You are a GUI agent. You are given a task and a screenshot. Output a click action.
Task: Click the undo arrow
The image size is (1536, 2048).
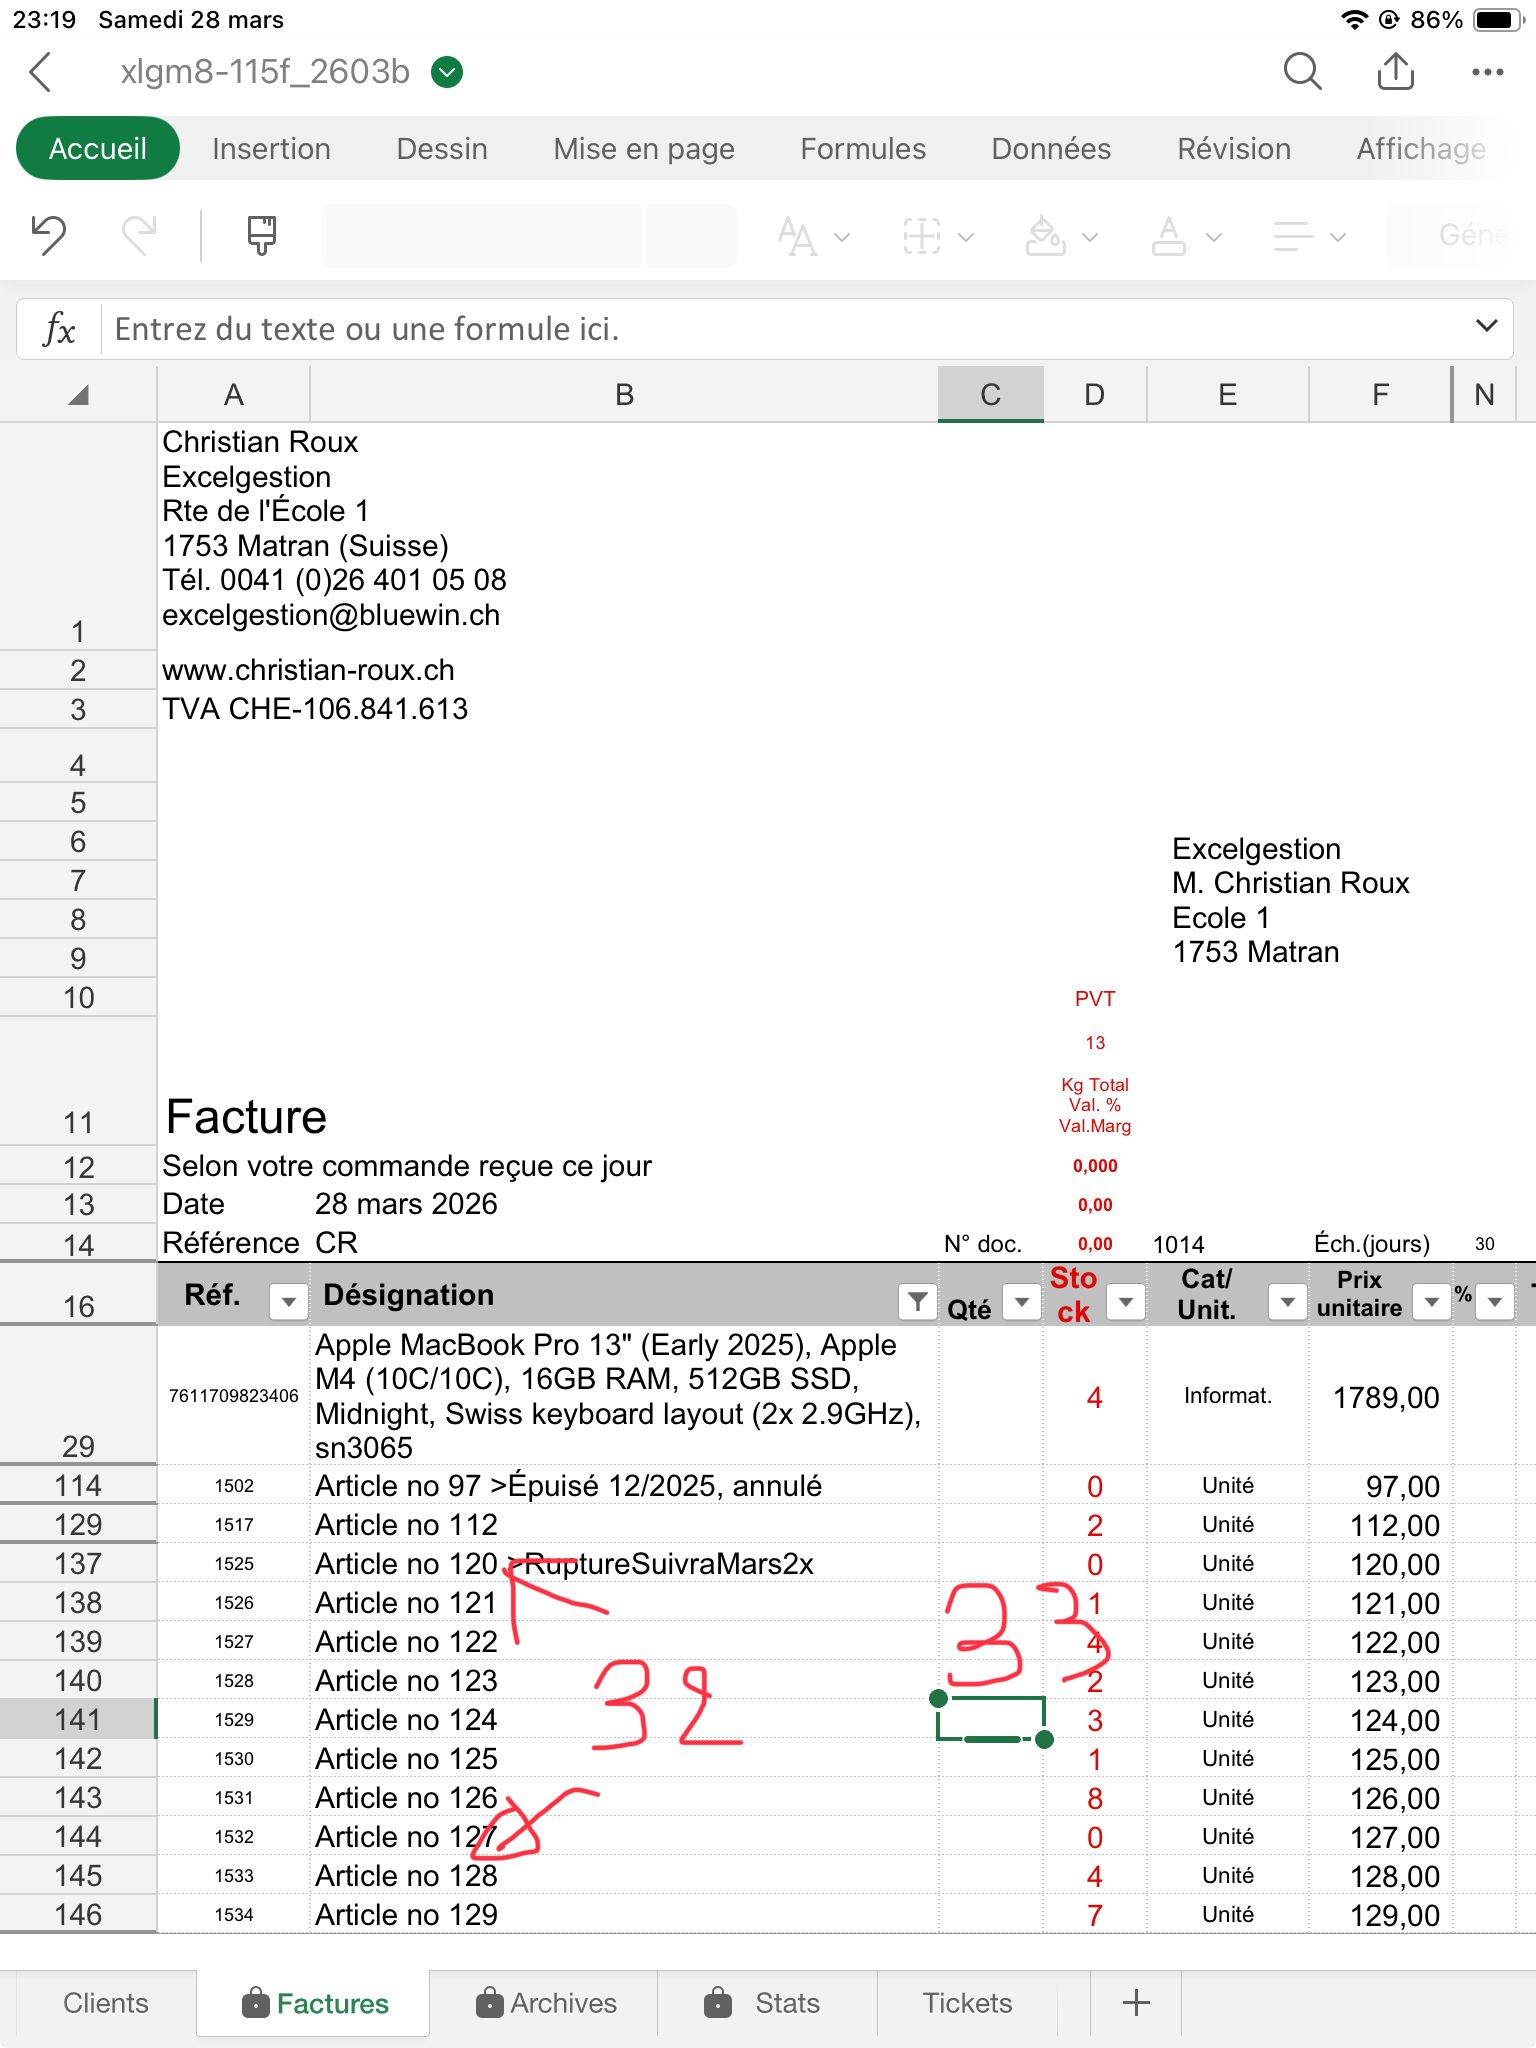[x=48, y=236]
